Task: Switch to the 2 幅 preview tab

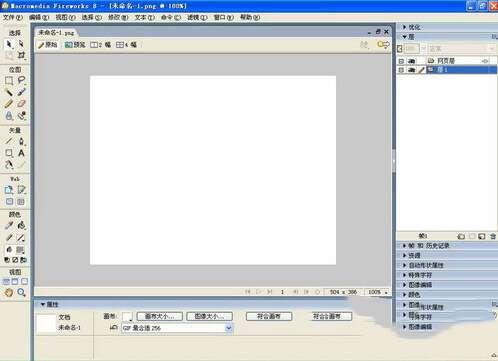Action: (x=101, y=45)
